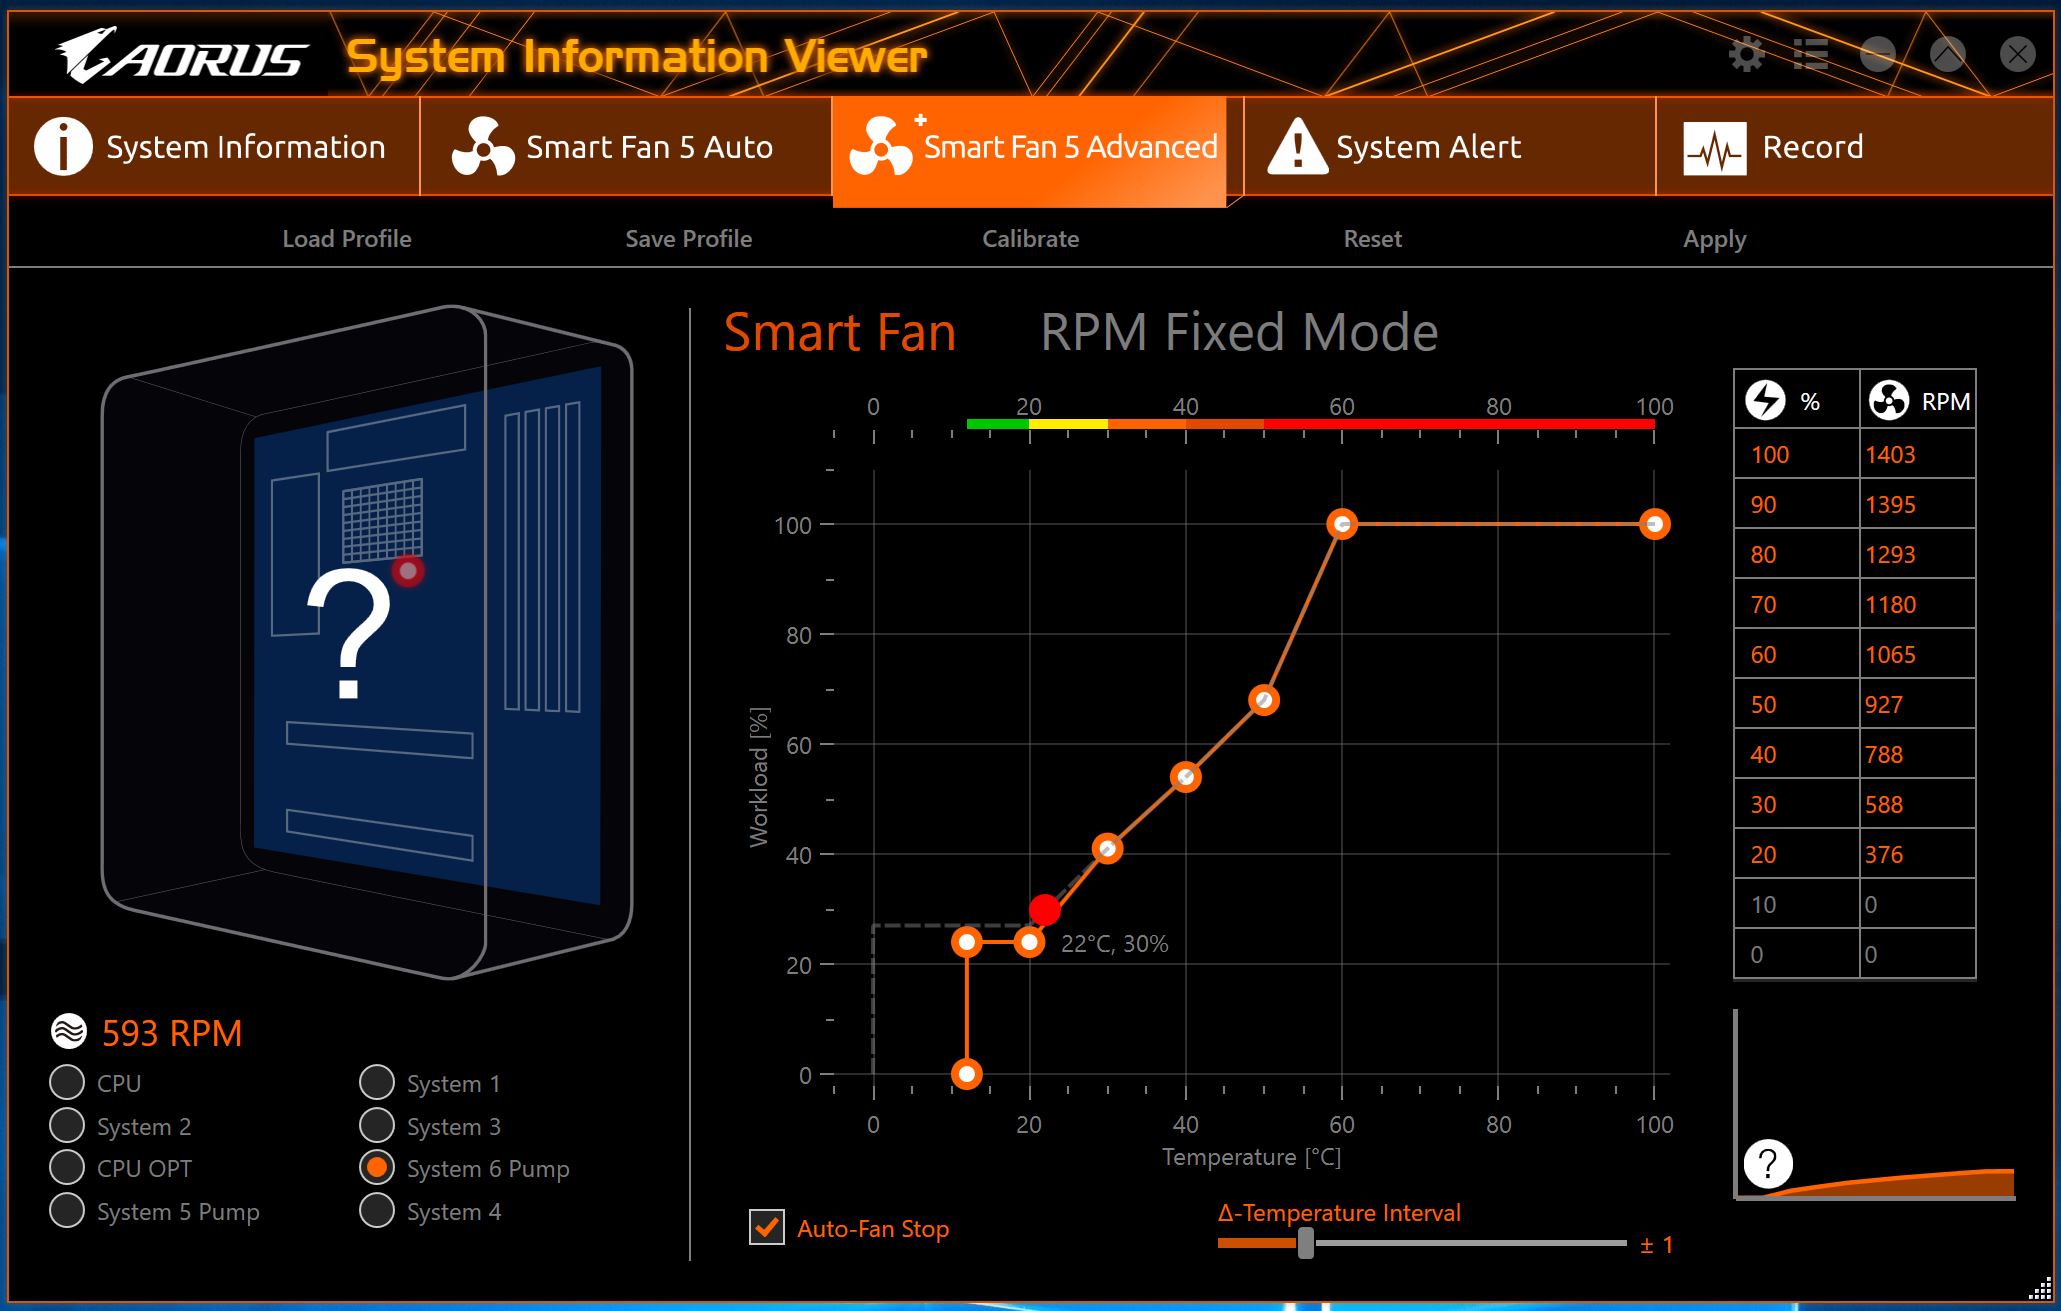Click the red fan location dot on motherboard
The width and height of the screenshot is (2061, 1311).
click(x=408, y=571)
